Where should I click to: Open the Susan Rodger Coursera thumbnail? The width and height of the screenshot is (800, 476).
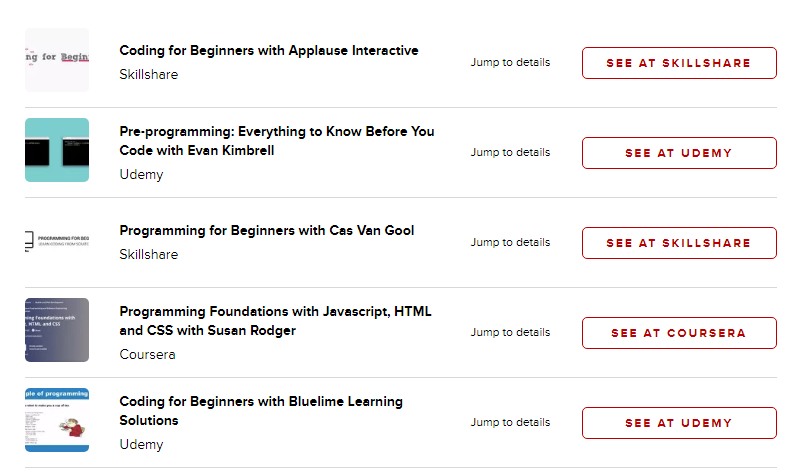pos(57,330)
